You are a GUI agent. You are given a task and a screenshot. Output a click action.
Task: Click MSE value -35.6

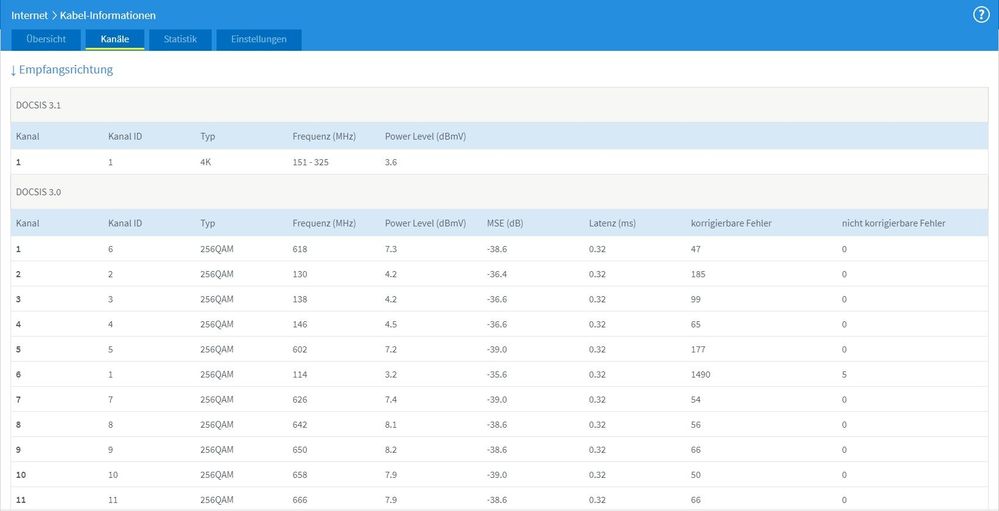[x=497, y=375]
